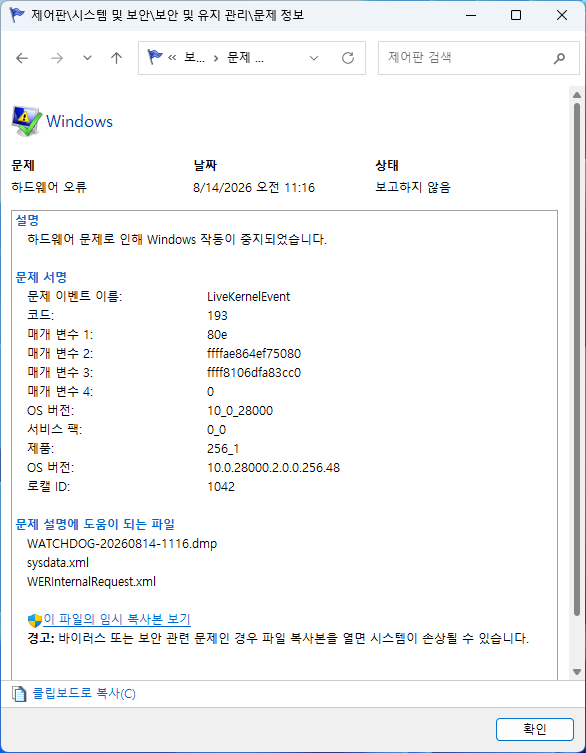Click the magnifier search icon
The image size is (586, 753).
coord(559,59)
